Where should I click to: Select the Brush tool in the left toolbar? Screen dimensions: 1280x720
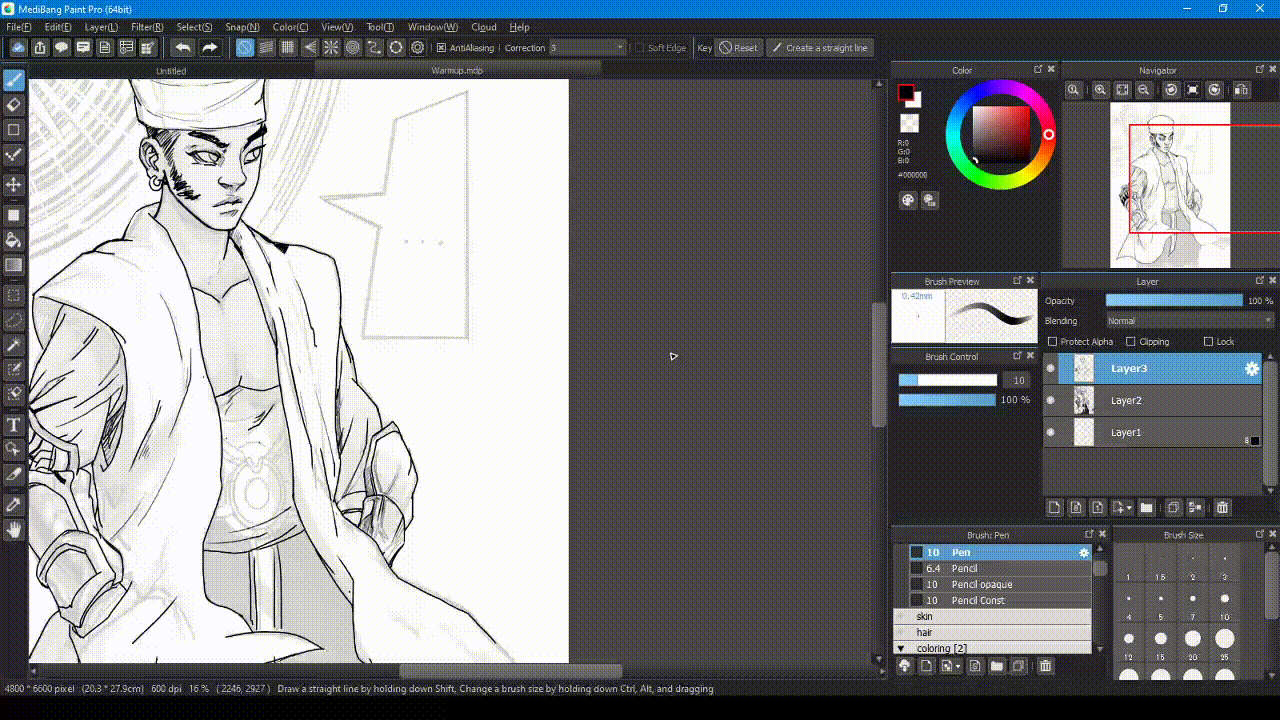tap(14, 80)
